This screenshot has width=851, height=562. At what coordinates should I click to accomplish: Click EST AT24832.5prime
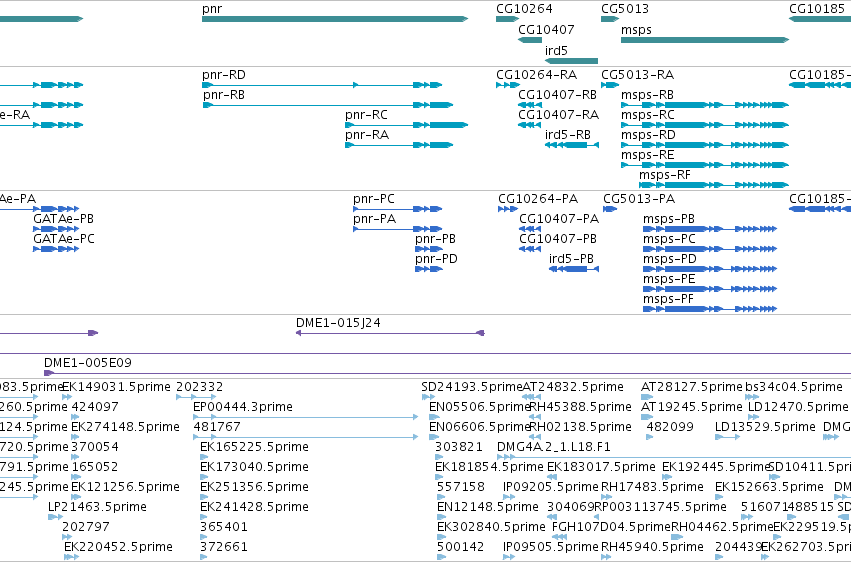tap(532, 397)
